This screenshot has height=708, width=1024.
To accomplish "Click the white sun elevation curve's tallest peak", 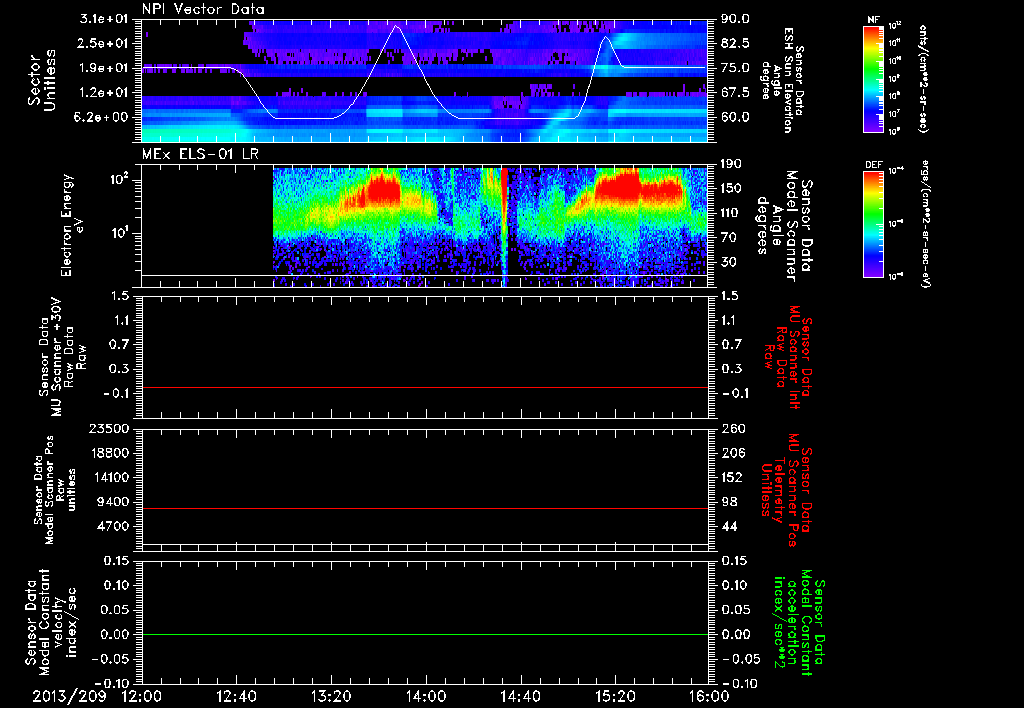I will [395, 25].
